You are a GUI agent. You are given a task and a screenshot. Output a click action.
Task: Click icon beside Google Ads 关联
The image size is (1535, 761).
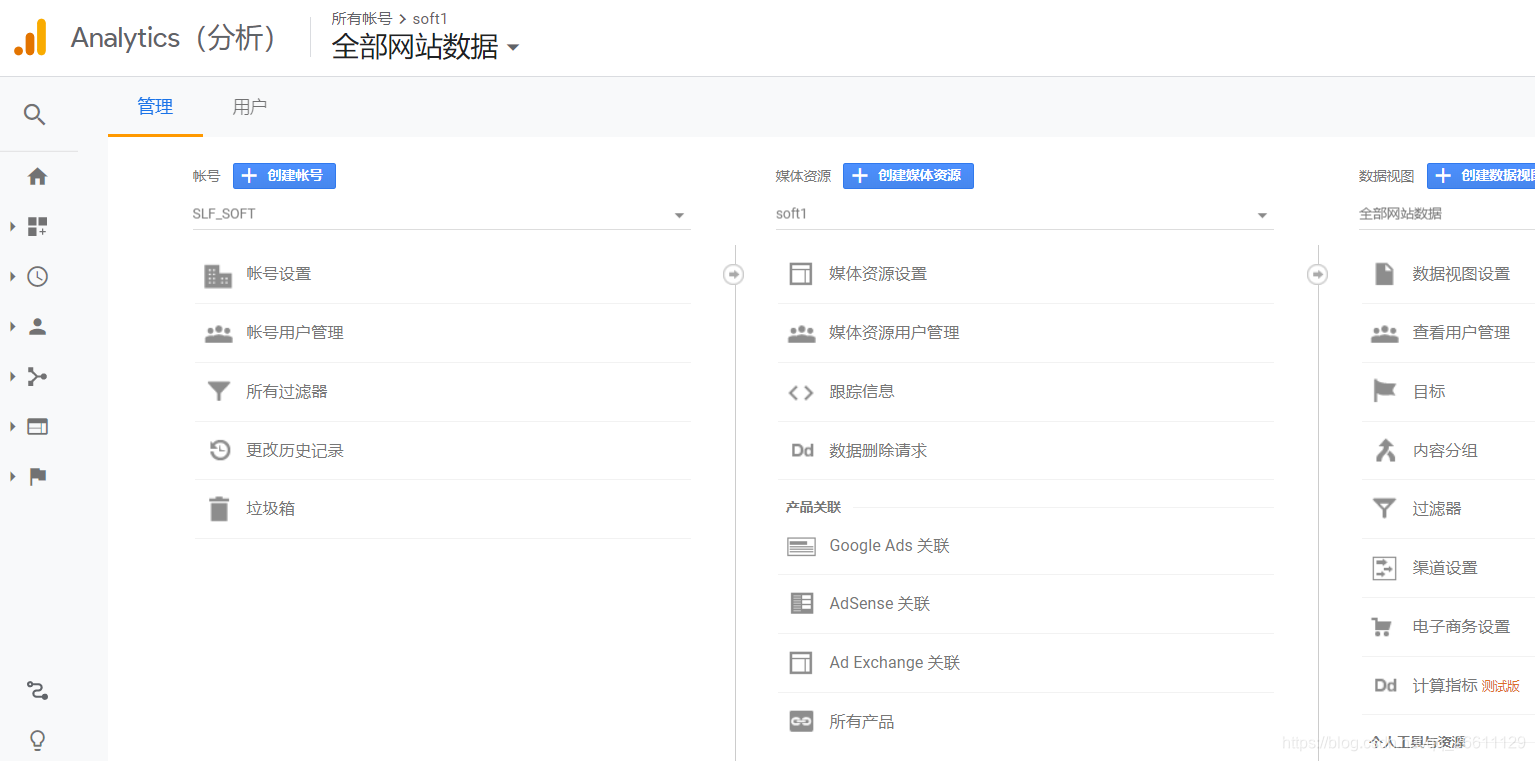pyautogui.click(x=801, y=546)
